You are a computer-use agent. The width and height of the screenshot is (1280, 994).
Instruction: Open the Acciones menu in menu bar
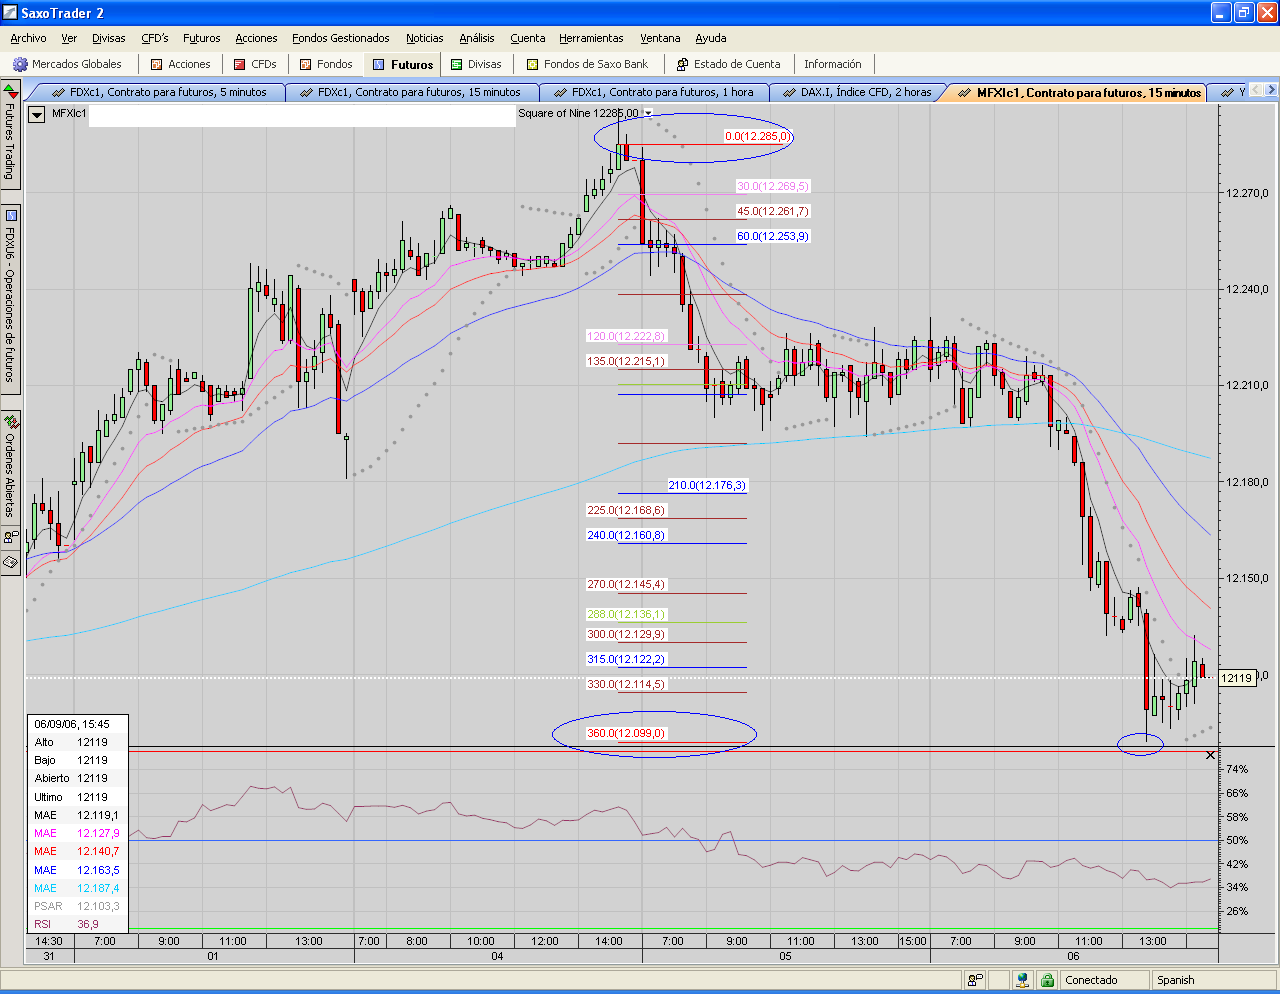click(256, 38)
